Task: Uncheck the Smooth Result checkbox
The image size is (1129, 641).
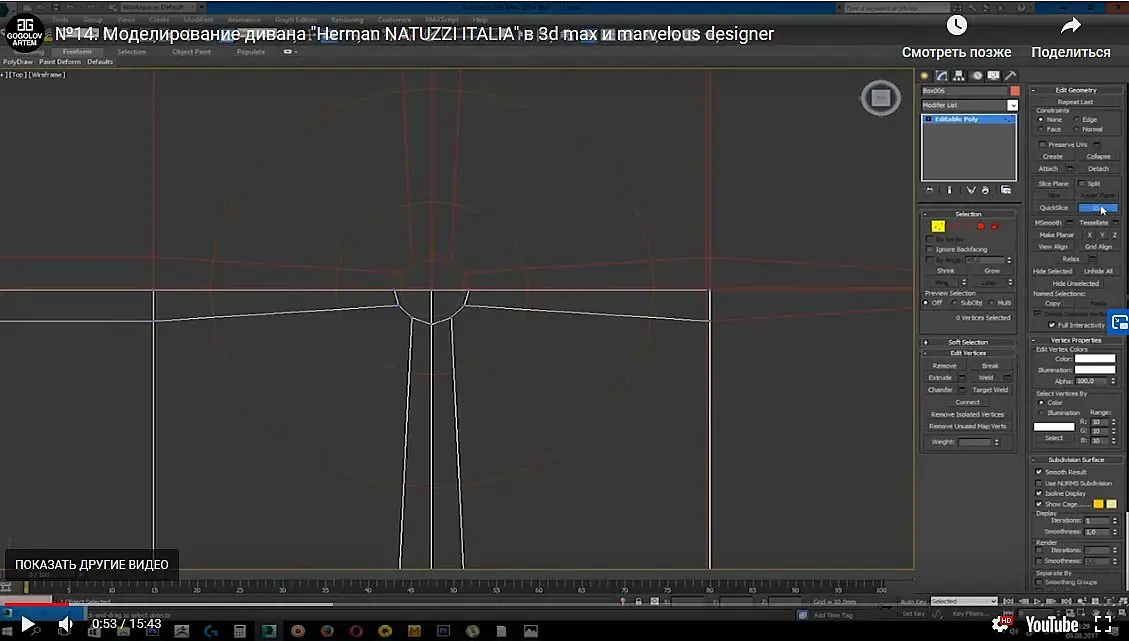Action: click(1039, 472)
